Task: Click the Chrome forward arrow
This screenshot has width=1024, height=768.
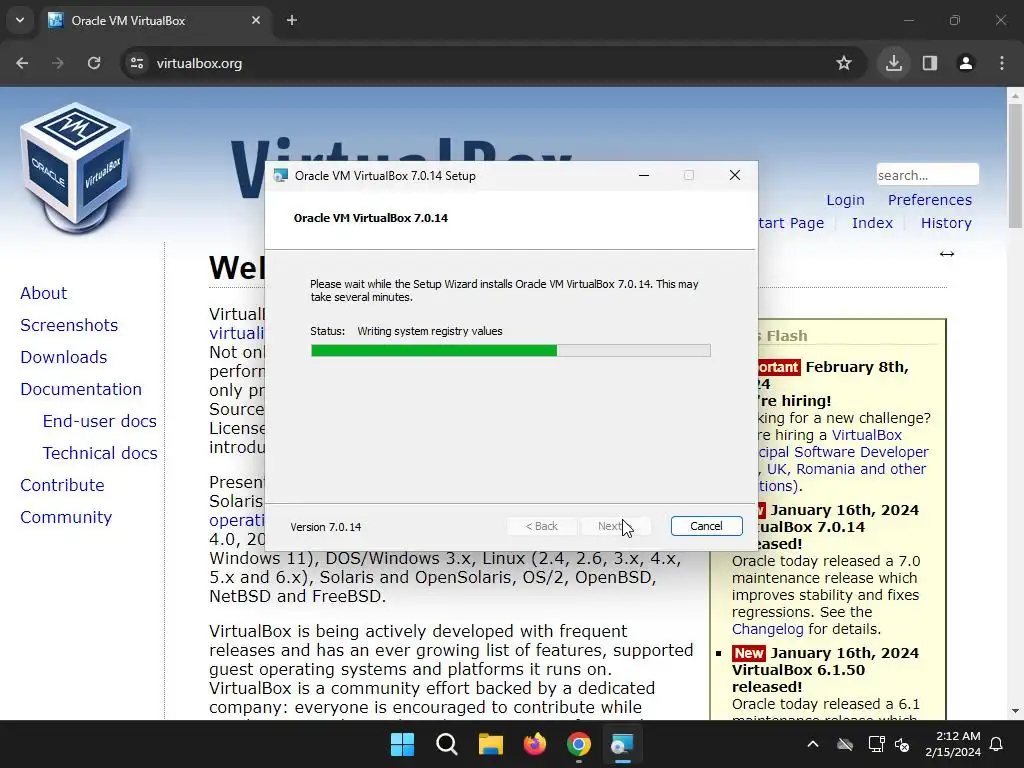Action: [x=58, y=63]
